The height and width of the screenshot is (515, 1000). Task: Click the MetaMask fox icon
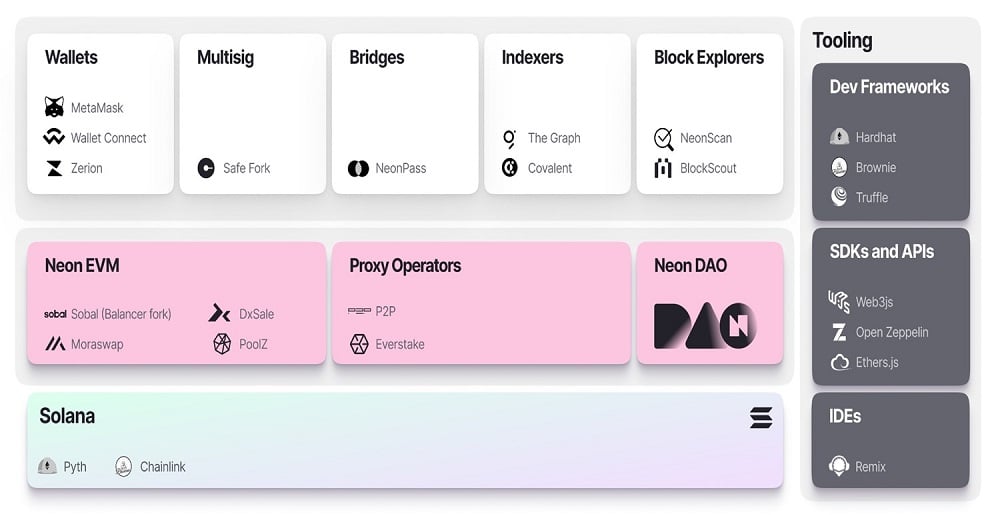[x=54, y=107]
